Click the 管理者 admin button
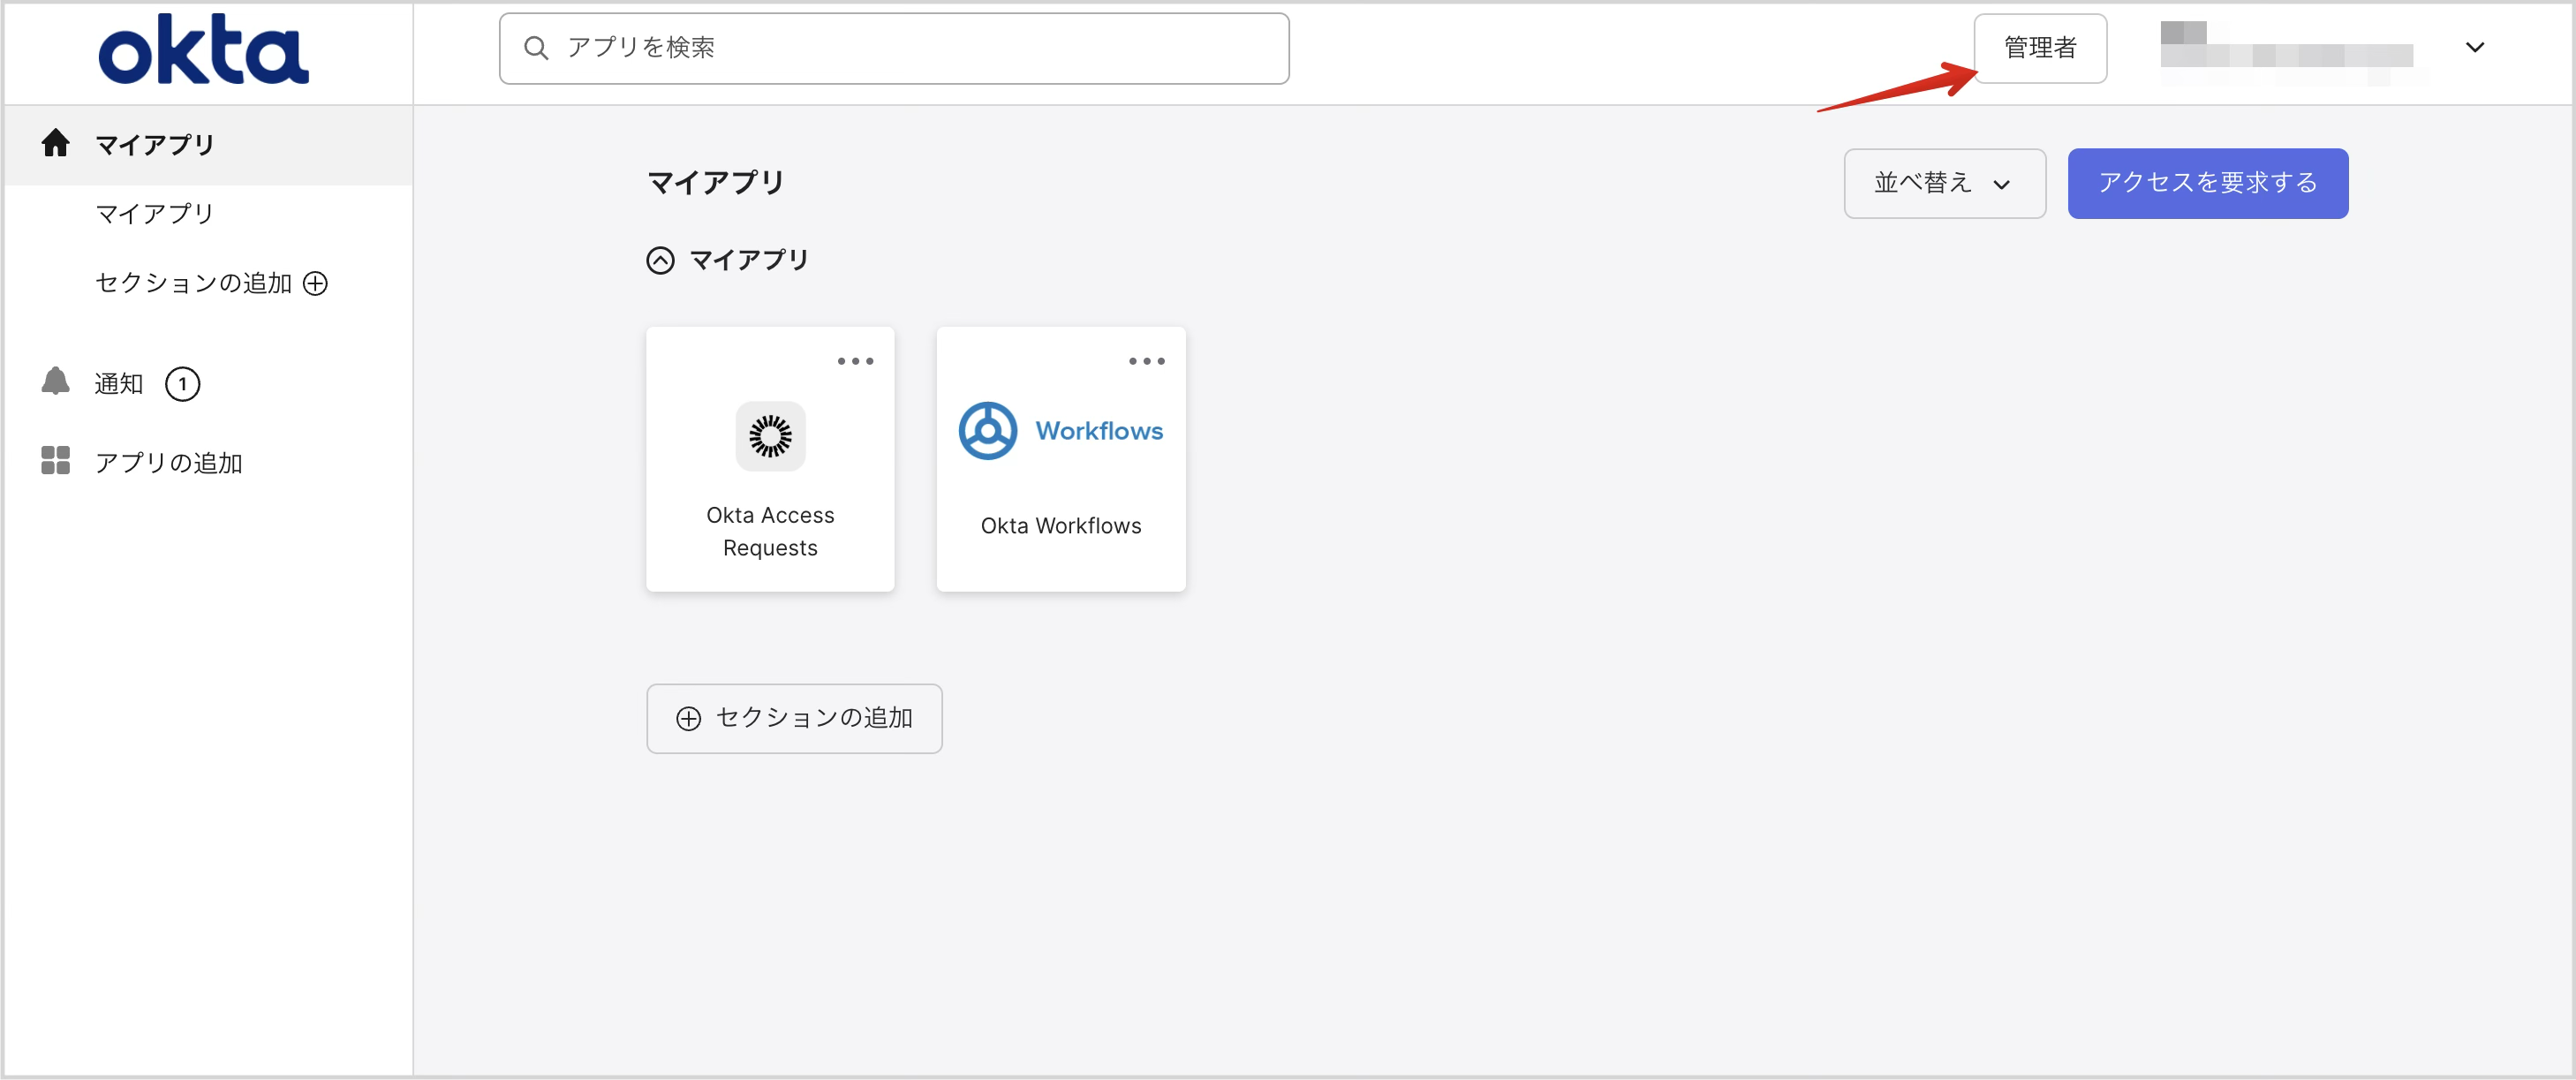This screenshot has width=2576, height=1080. 2041,47
